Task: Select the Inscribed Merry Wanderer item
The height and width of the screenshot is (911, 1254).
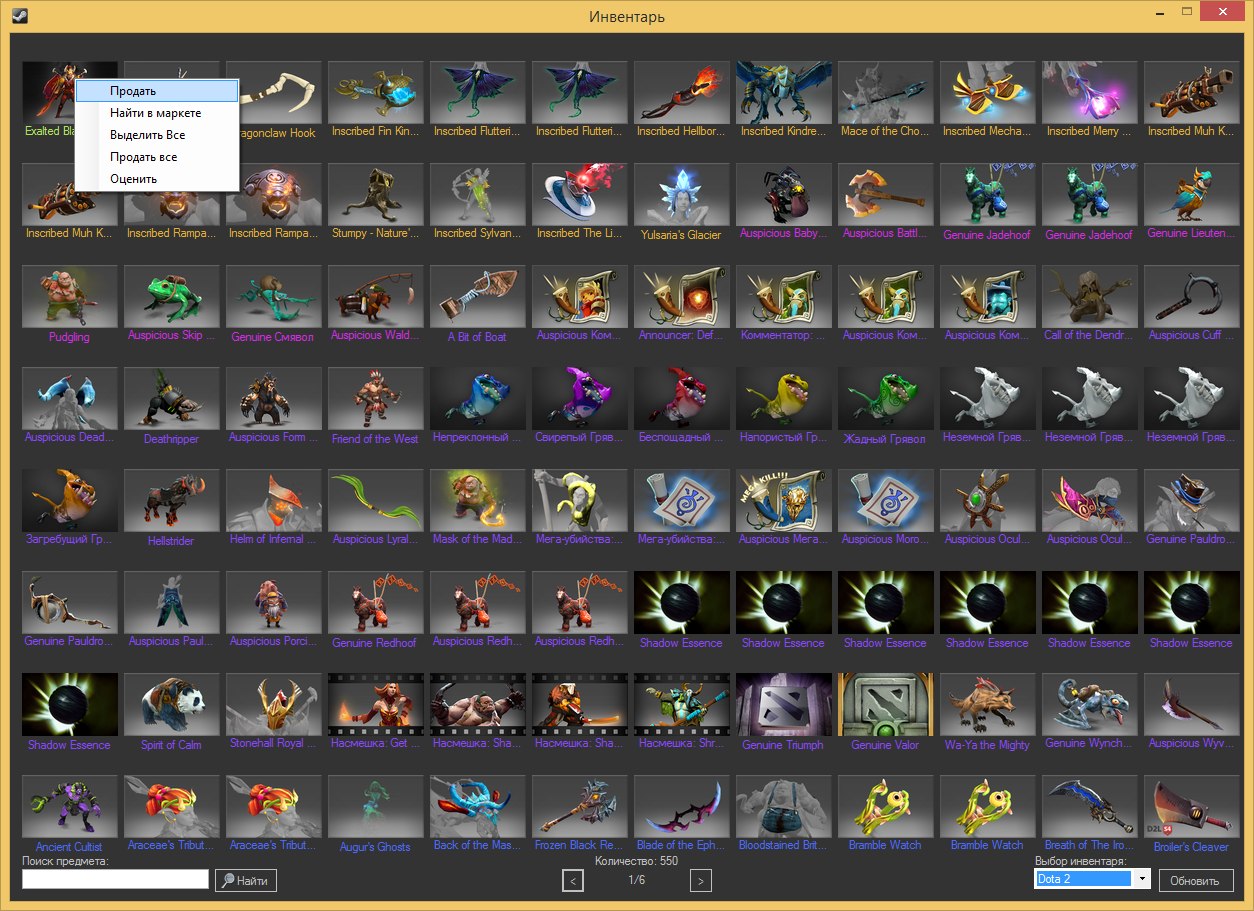Action: (1090, 93)
